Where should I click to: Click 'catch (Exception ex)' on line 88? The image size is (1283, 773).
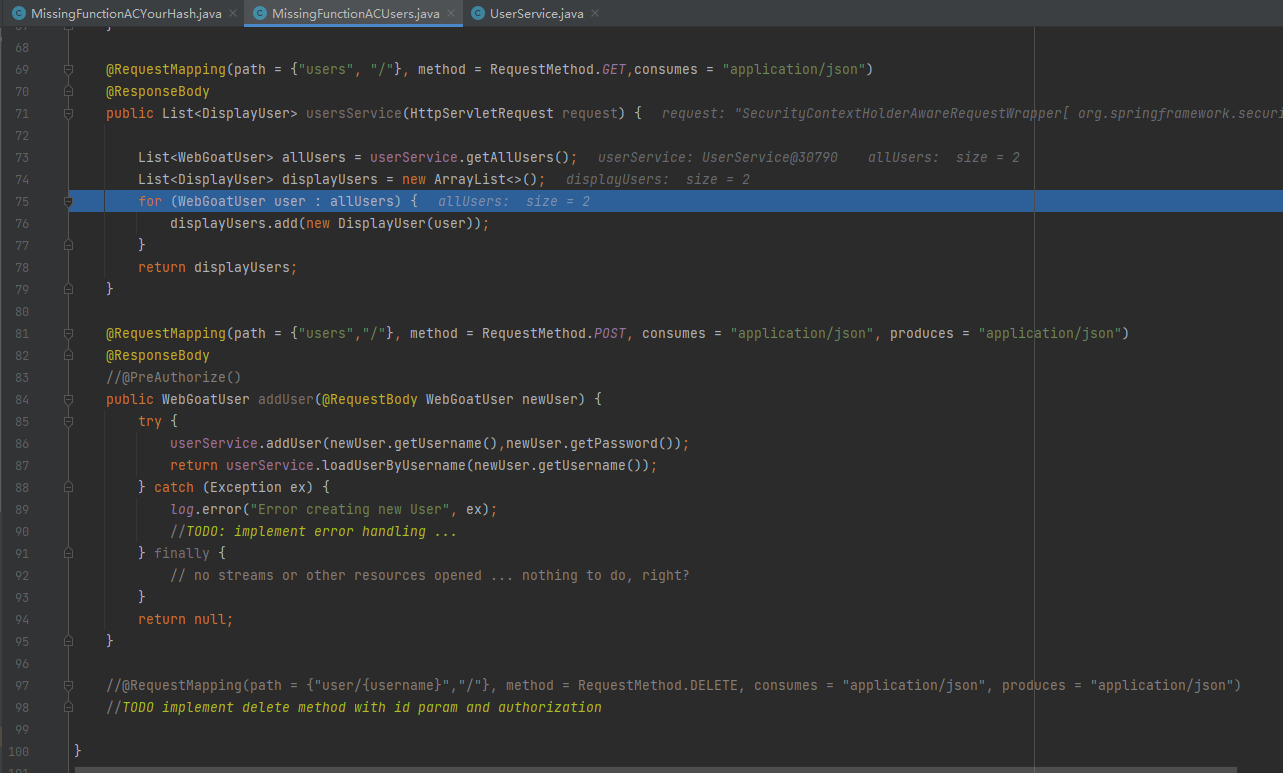pyautogui.click(x=234, y=488)
